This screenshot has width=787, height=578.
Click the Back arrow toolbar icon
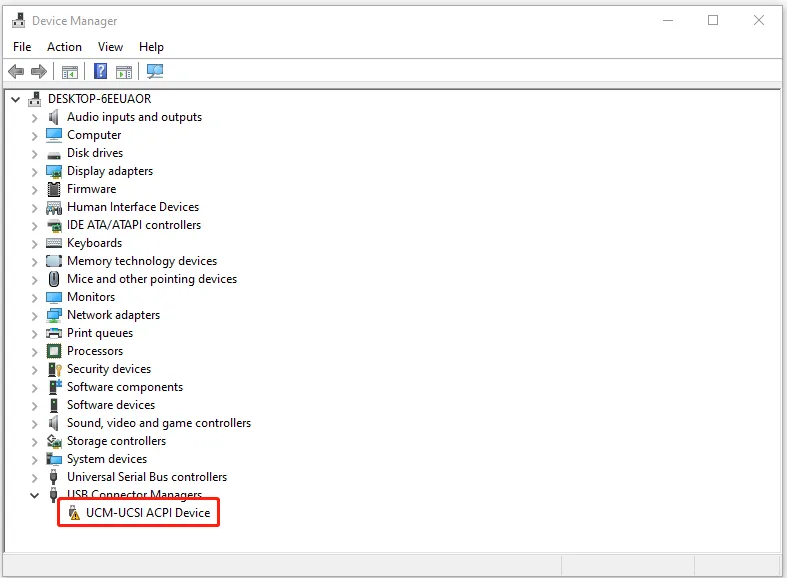click(x=17, y=72)
